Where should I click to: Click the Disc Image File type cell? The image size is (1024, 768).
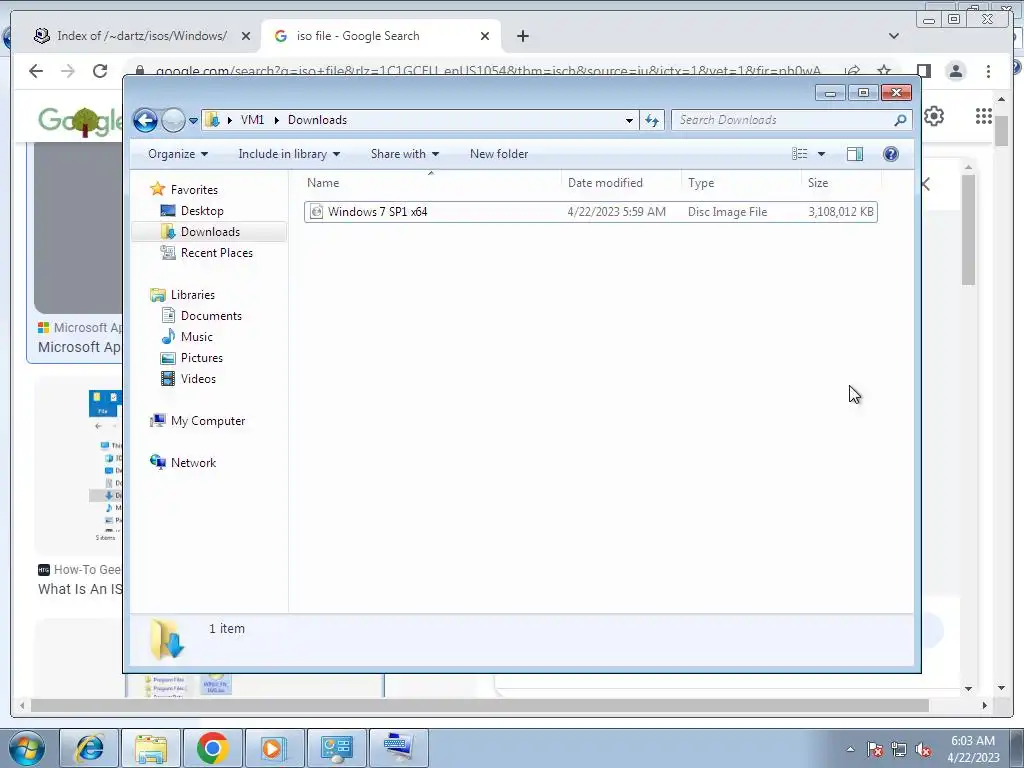point(728,212)
